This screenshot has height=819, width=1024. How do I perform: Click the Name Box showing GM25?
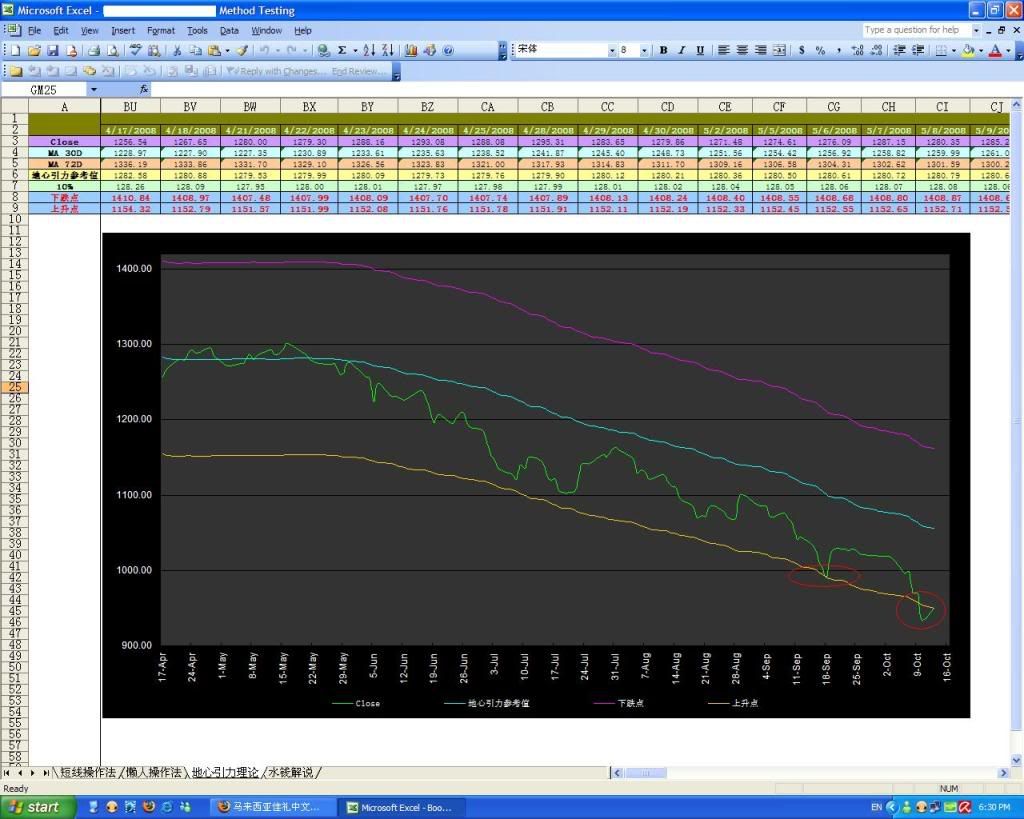click(x=44, y=89)
